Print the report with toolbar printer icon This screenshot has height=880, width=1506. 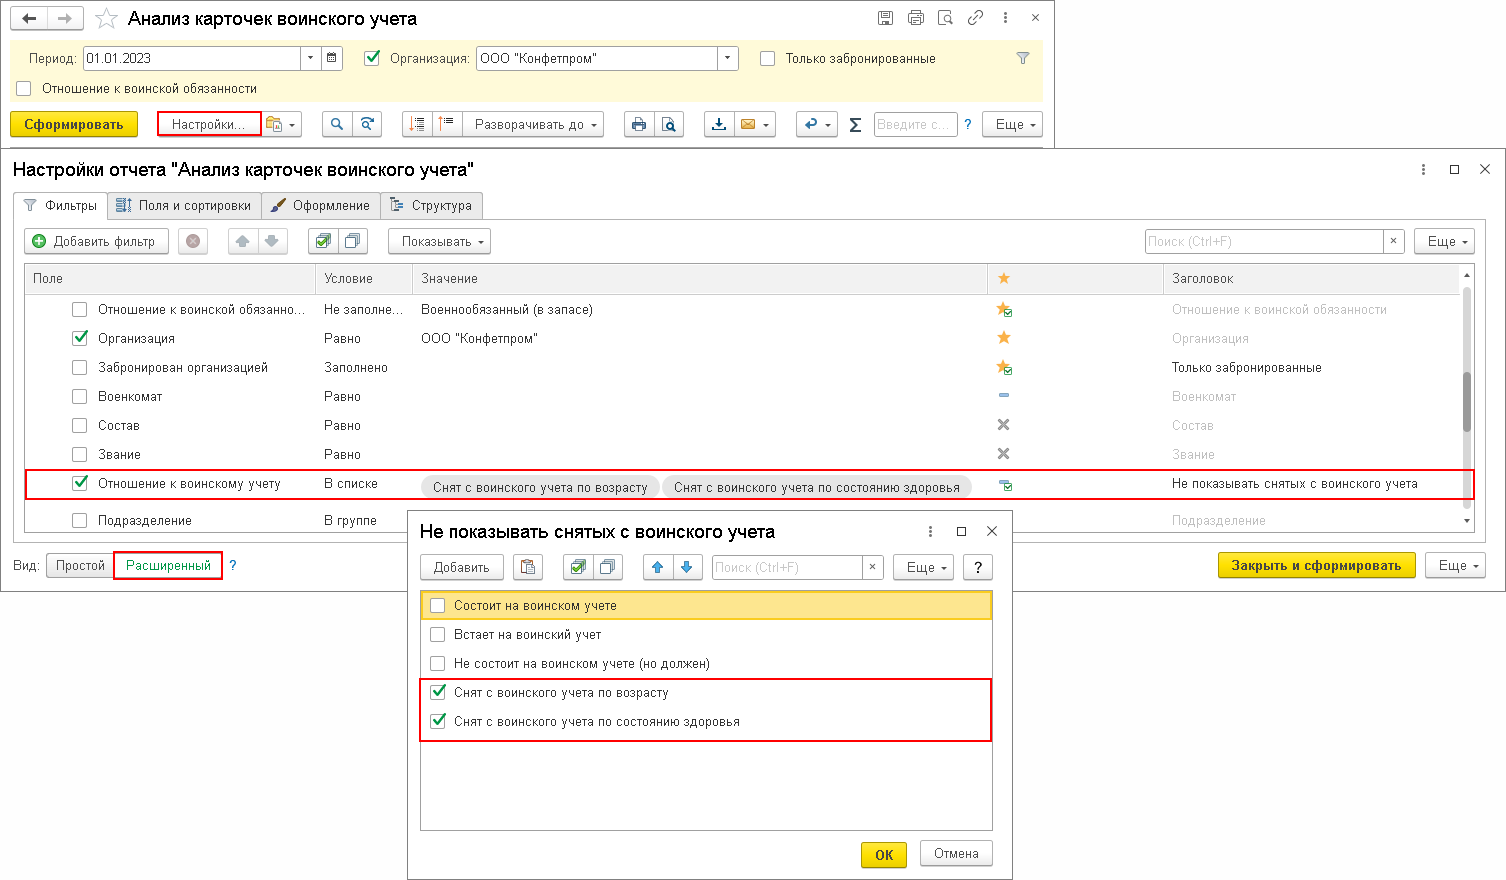[x=639, y=124]
